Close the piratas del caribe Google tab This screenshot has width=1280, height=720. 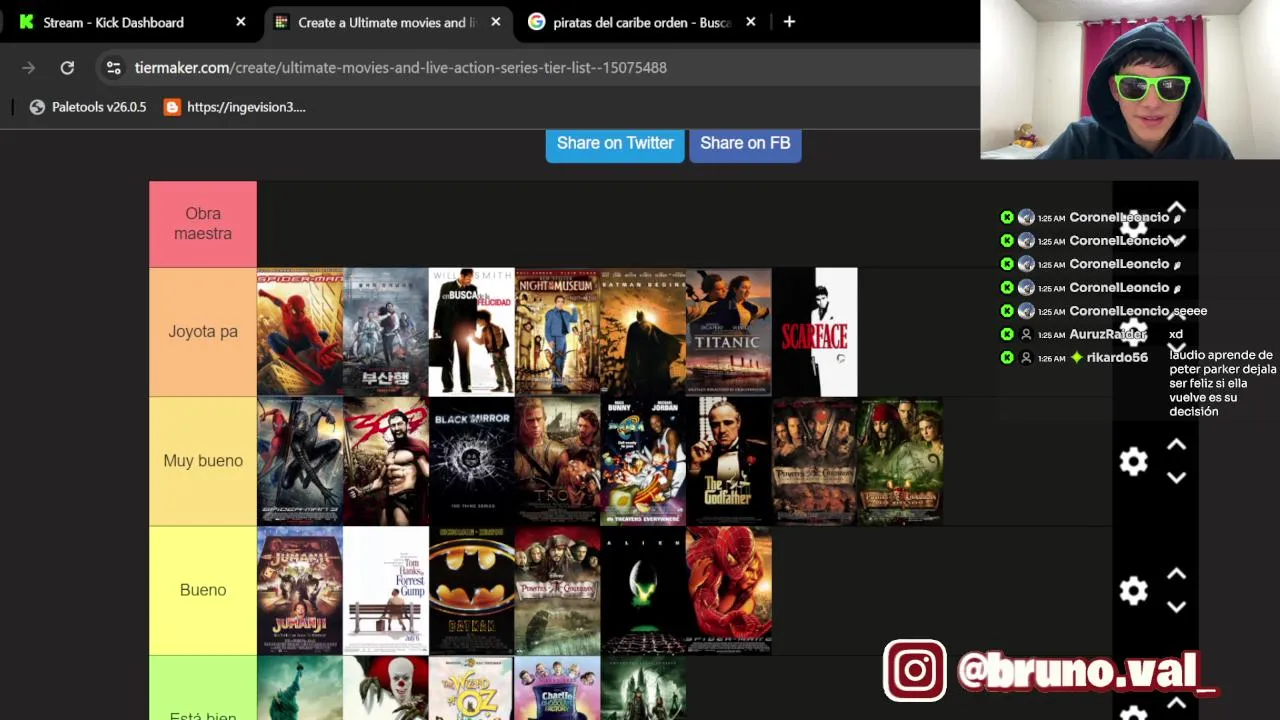[x=751, y=22]
